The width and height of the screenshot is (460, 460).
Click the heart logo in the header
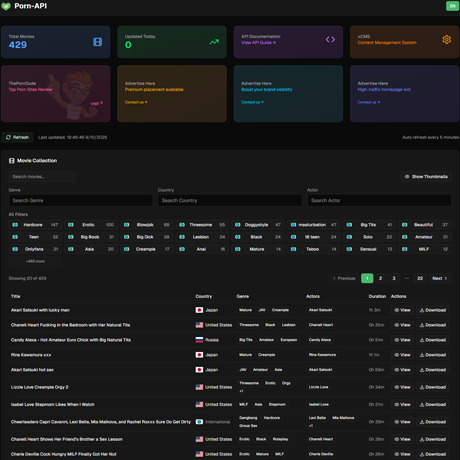point(6,6)
